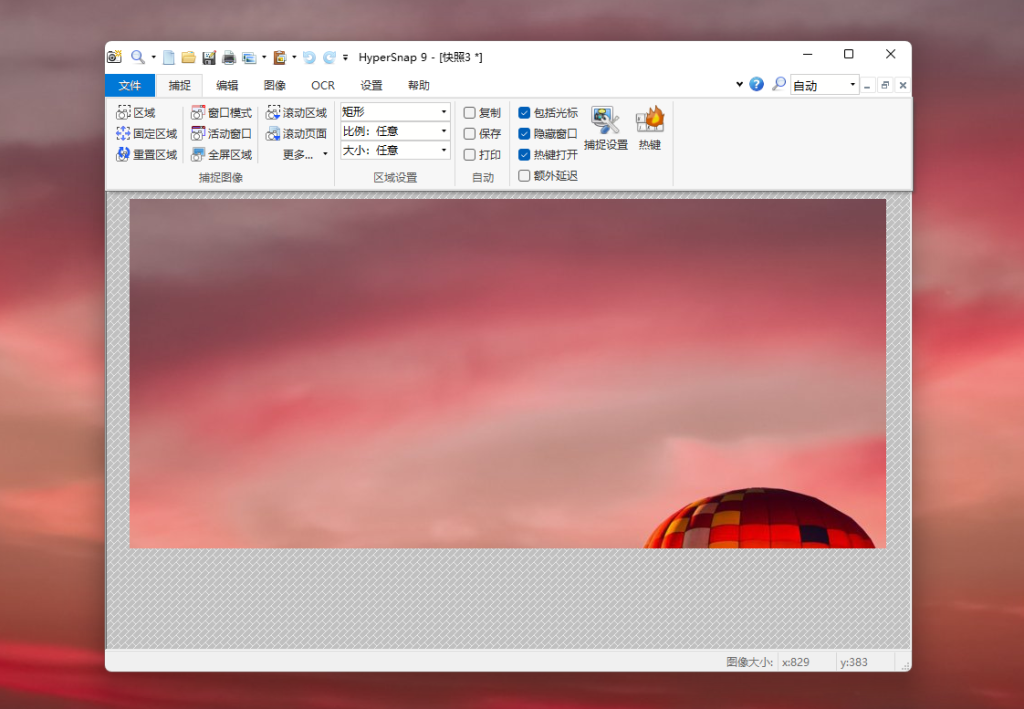
Task: Switch to the 编辑 tab
Action: [x=227, y=86]
